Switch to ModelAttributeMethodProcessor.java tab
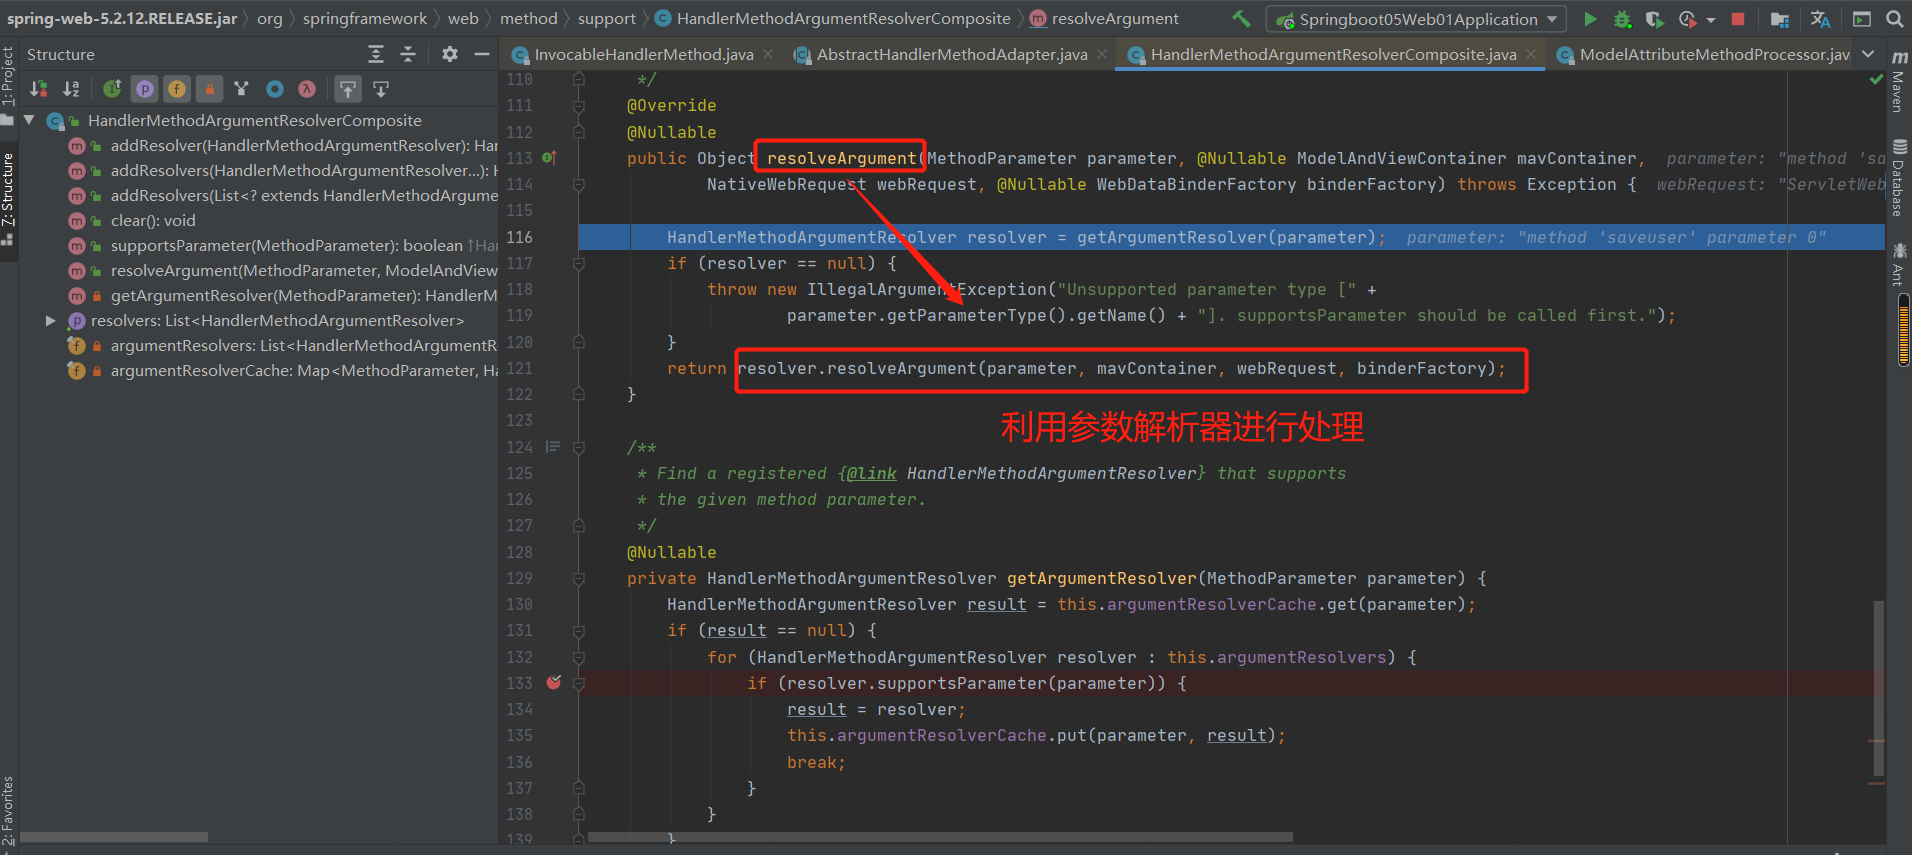Screen dimensions: 1912x855 coord(1713,54)
